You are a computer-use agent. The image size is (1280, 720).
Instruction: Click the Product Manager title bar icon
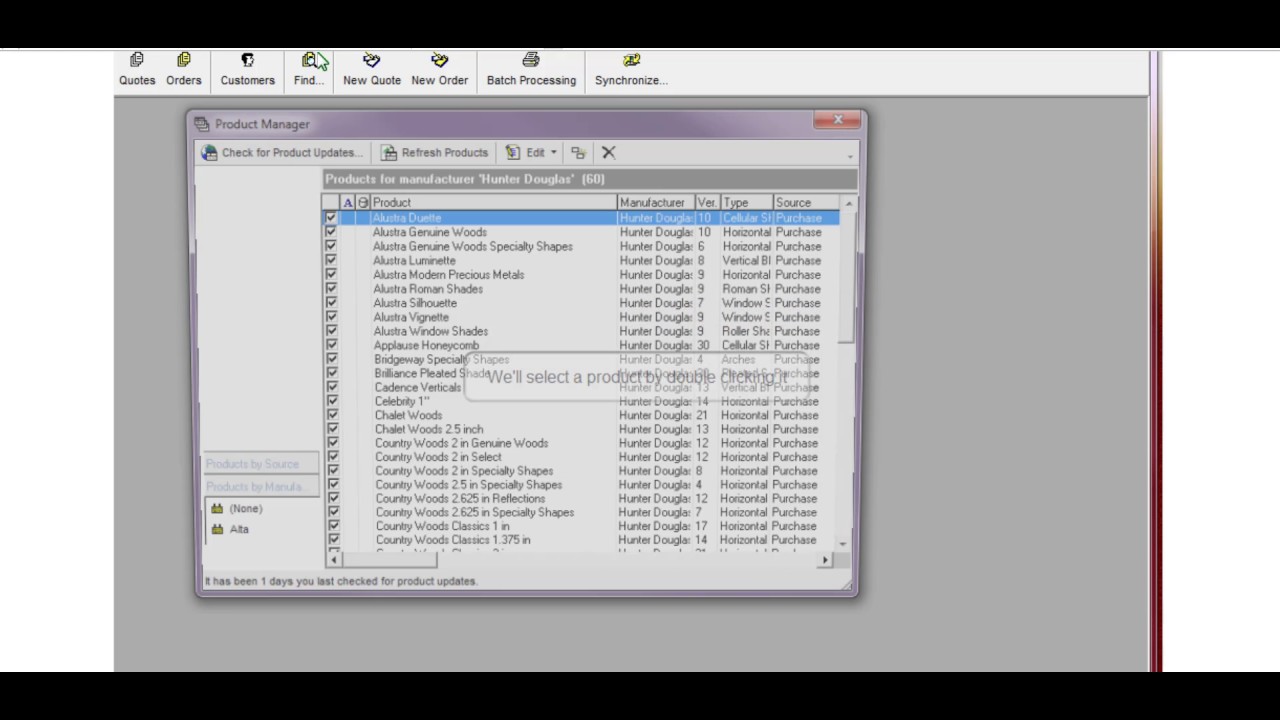(202, 124)
